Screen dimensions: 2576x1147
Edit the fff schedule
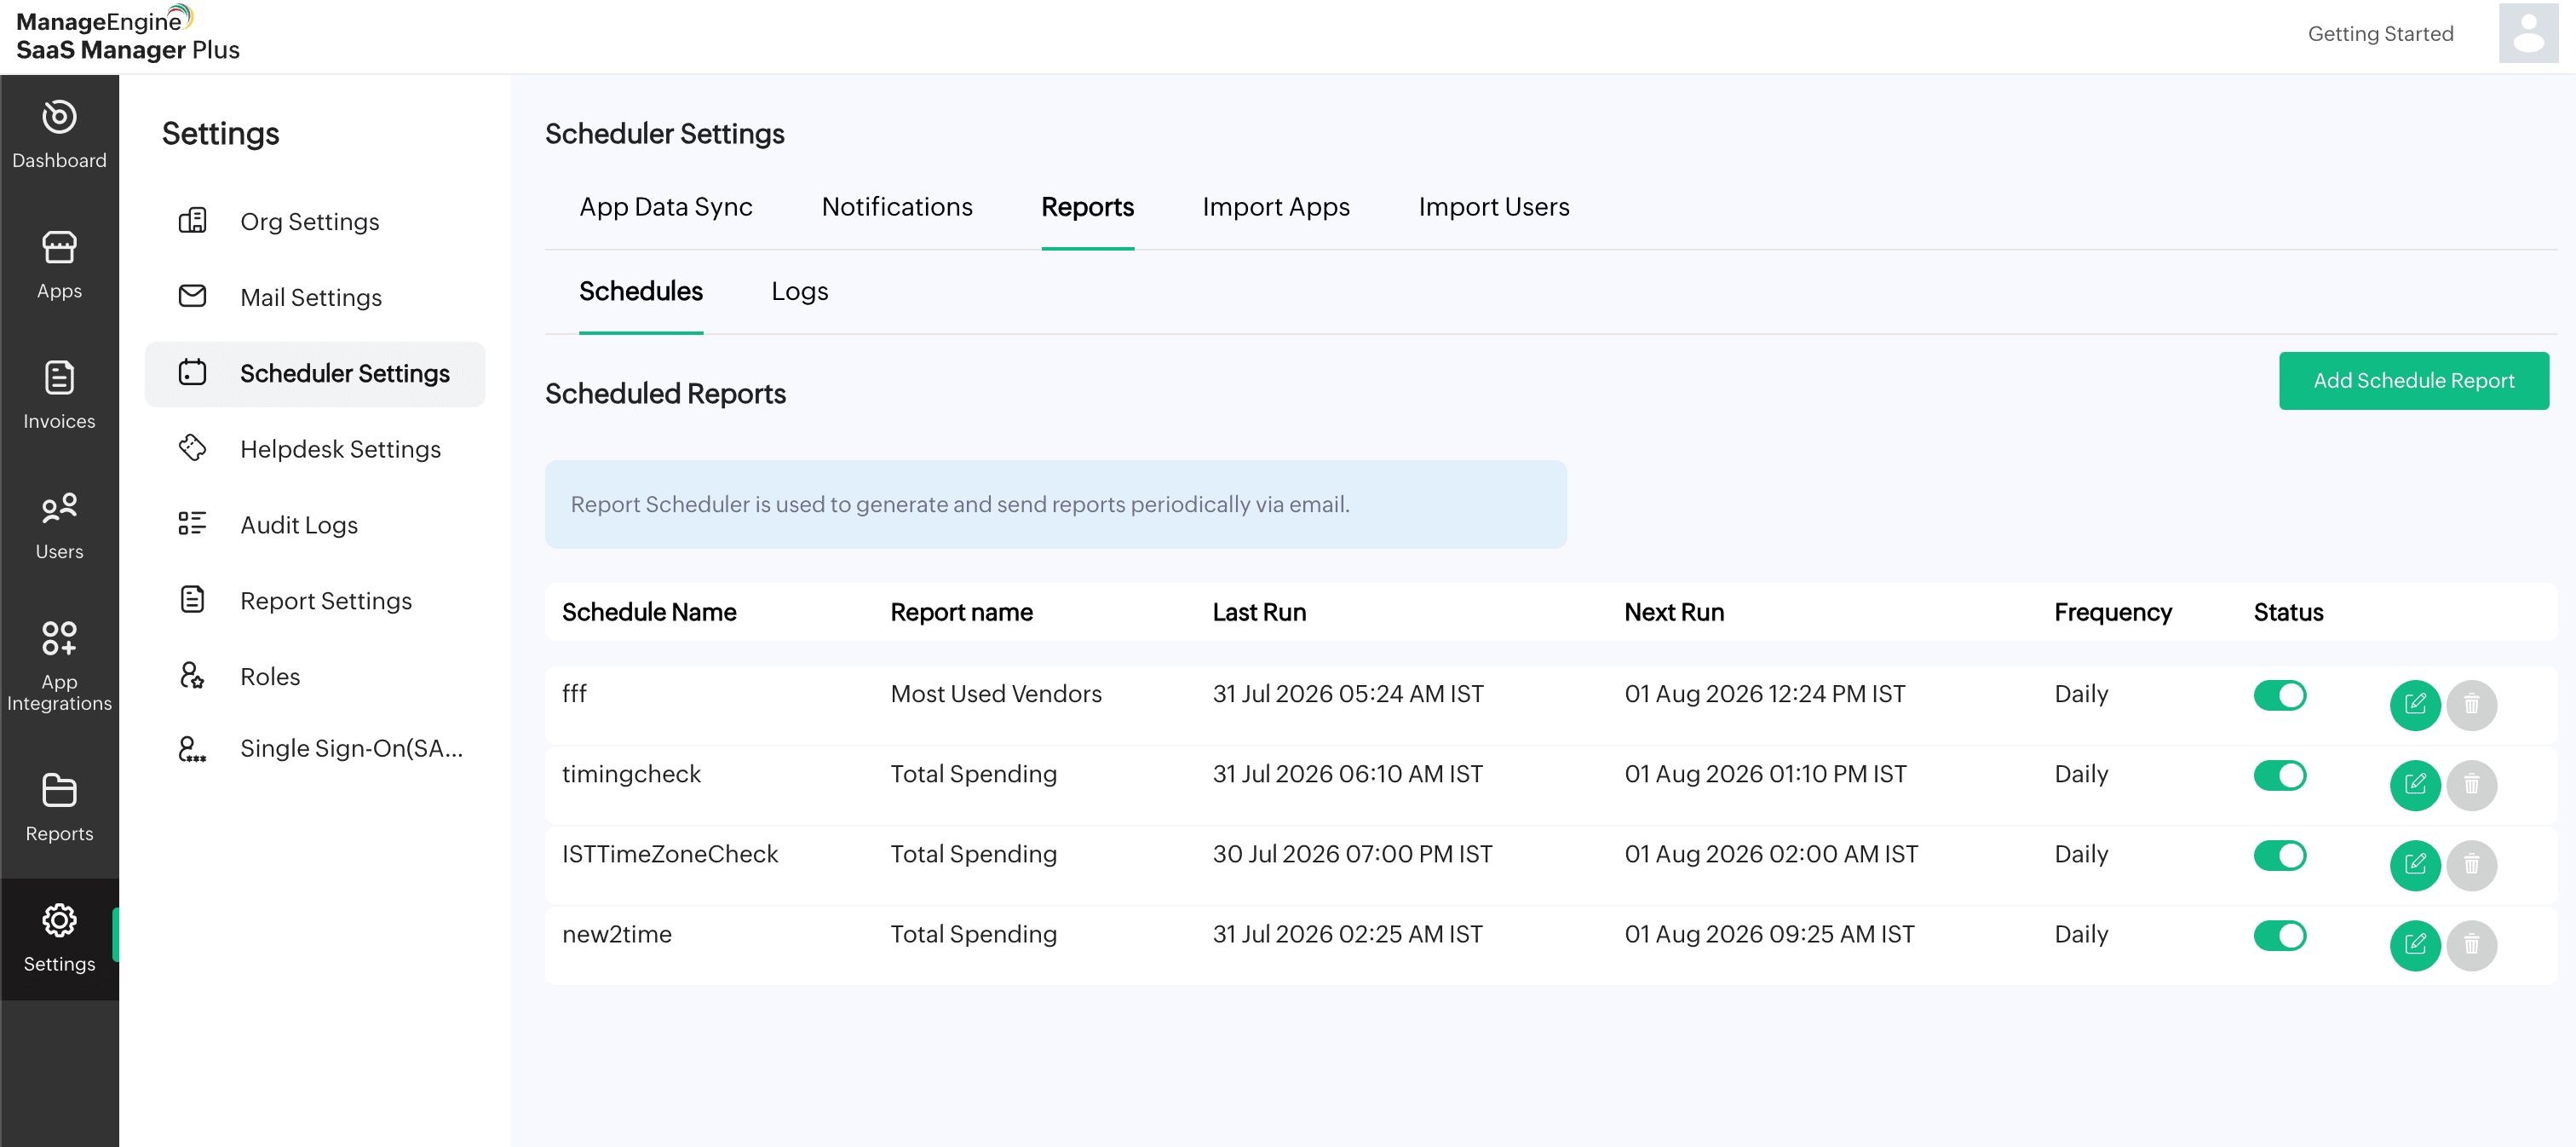2415,705
